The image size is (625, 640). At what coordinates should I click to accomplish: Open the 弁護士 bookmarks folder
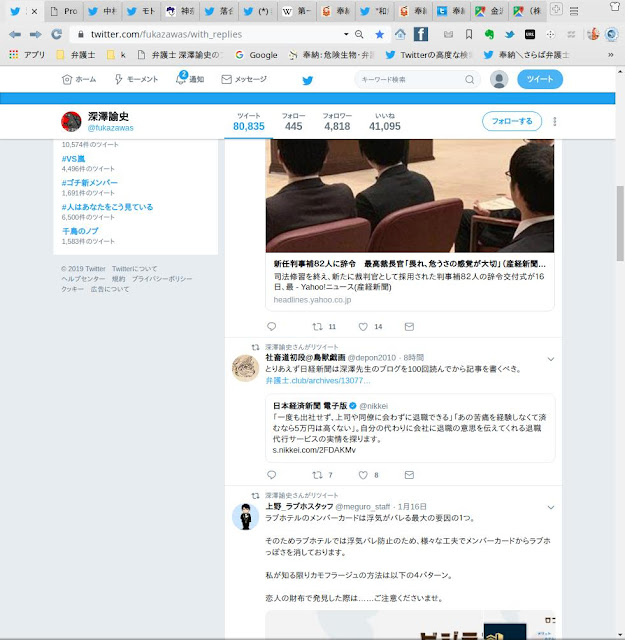[76, 55]
